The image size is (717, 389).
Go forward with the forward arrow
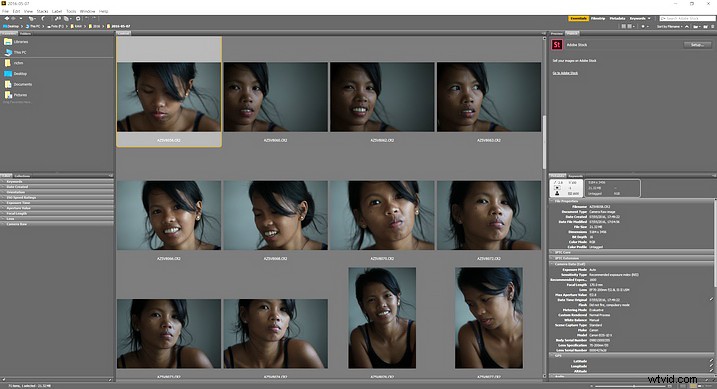(x=13, y=18)
